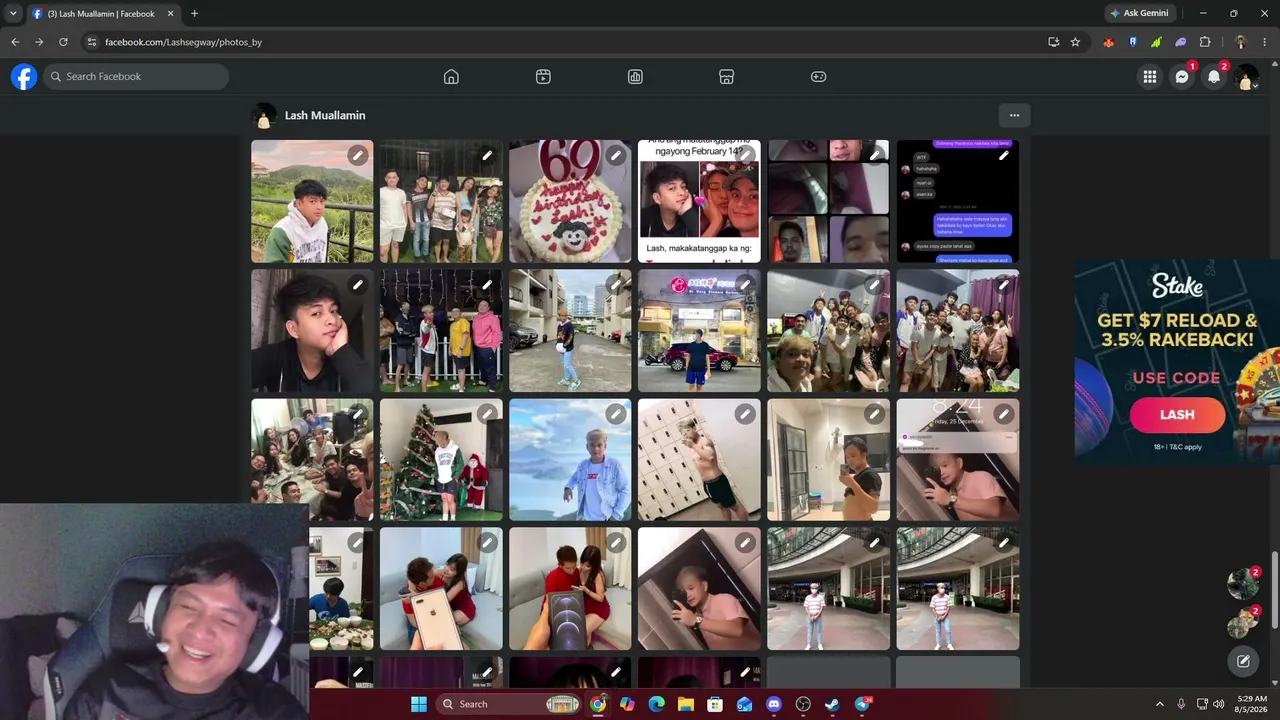The height and width of the screenshot is (720, 1280).
Task: Open a new browser tab
Action: click(194, 14)
